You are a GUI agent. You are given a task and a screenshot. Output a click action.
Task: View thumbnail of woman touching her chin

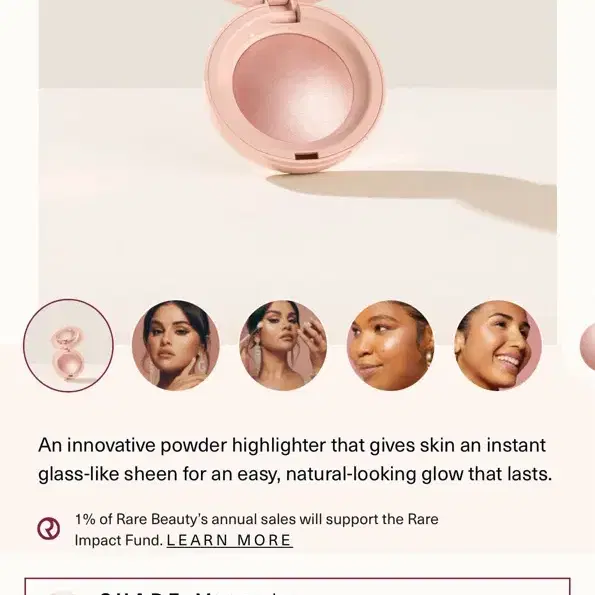coord(176,345)
